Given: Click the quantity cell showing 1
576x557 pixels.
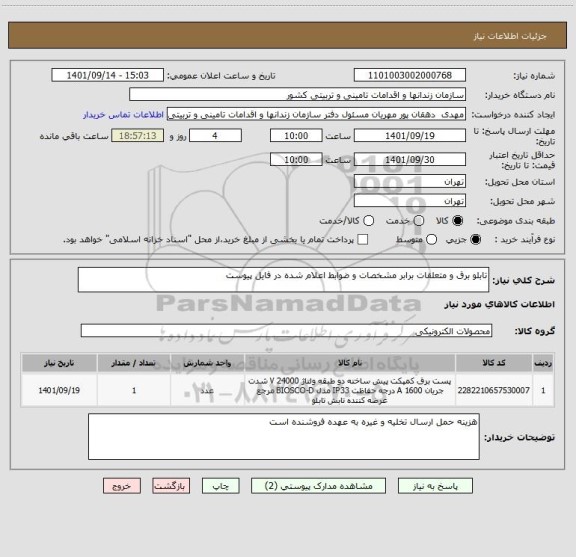Looking at the screenshot, I should (134, 390).
